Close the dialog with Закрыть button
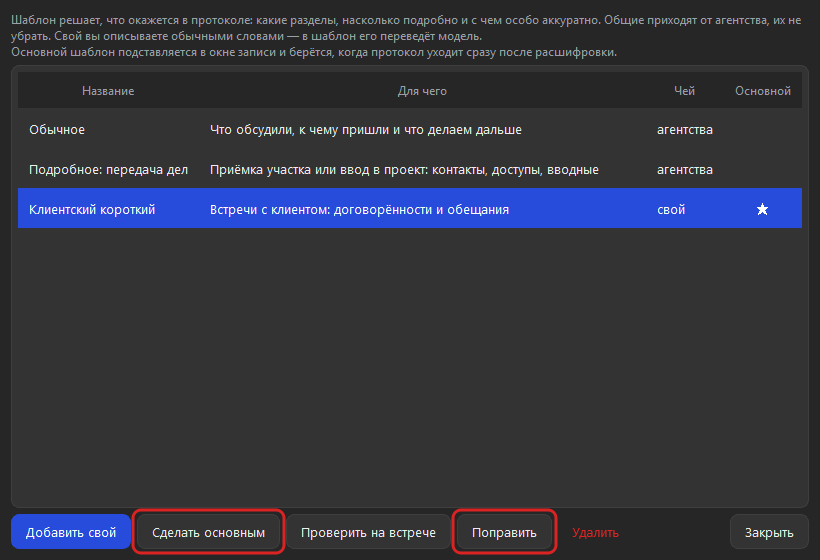Viewport: 820px width, 560px height. [x=769, y=532]
